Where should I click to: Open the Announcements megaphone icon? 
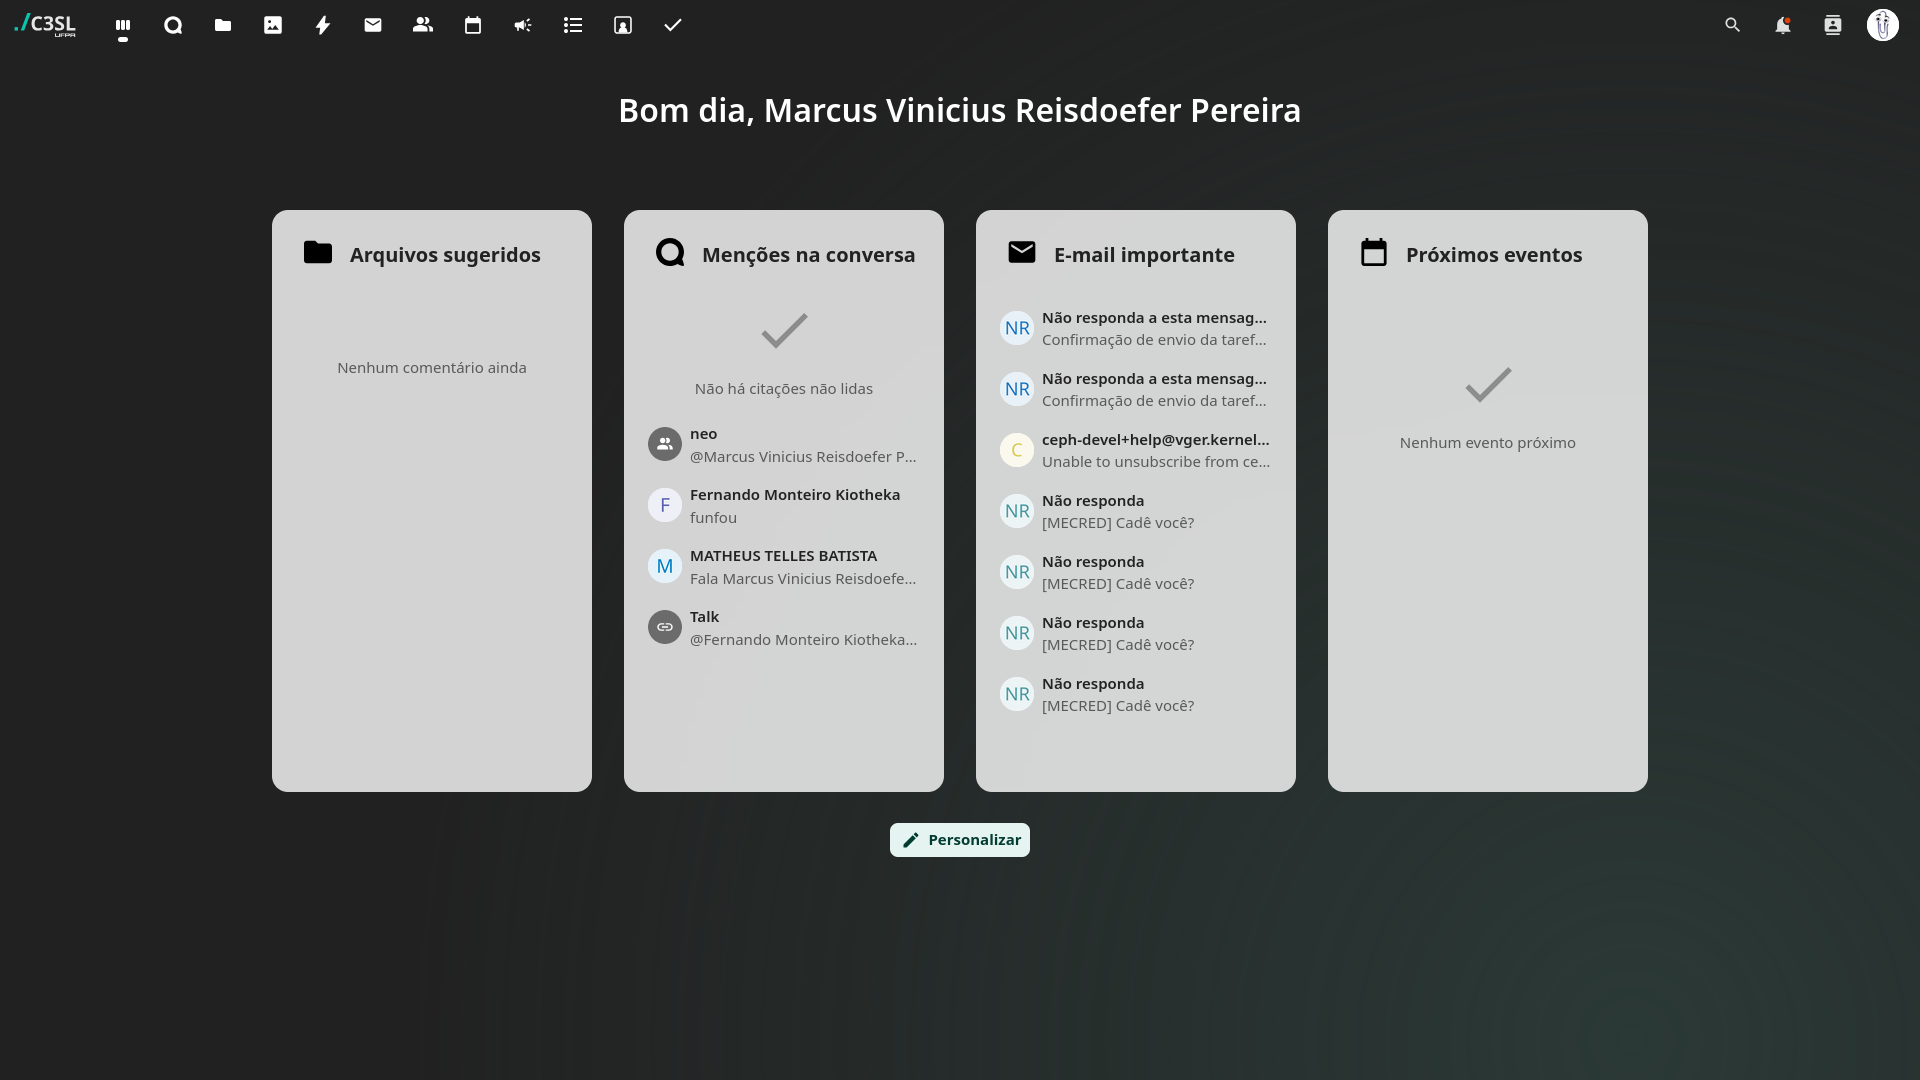click(523, 25)
